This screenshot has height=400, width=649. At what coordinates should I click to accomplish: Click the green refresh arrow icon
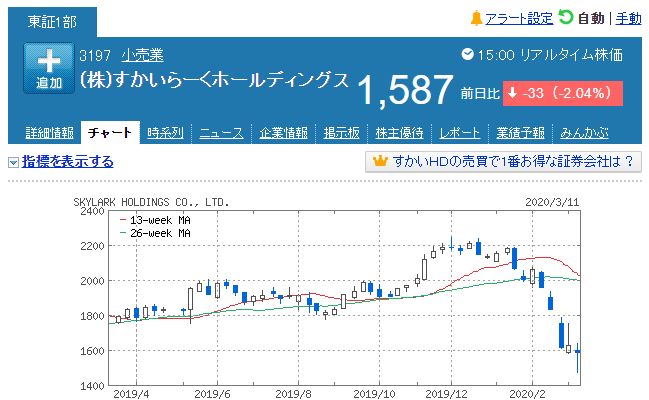coord(565,17)
